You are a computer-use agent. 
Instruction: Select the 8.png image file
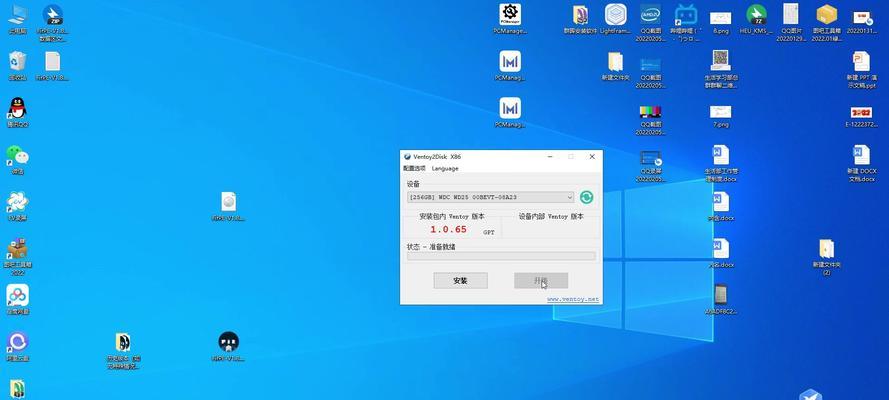point(721,20)
